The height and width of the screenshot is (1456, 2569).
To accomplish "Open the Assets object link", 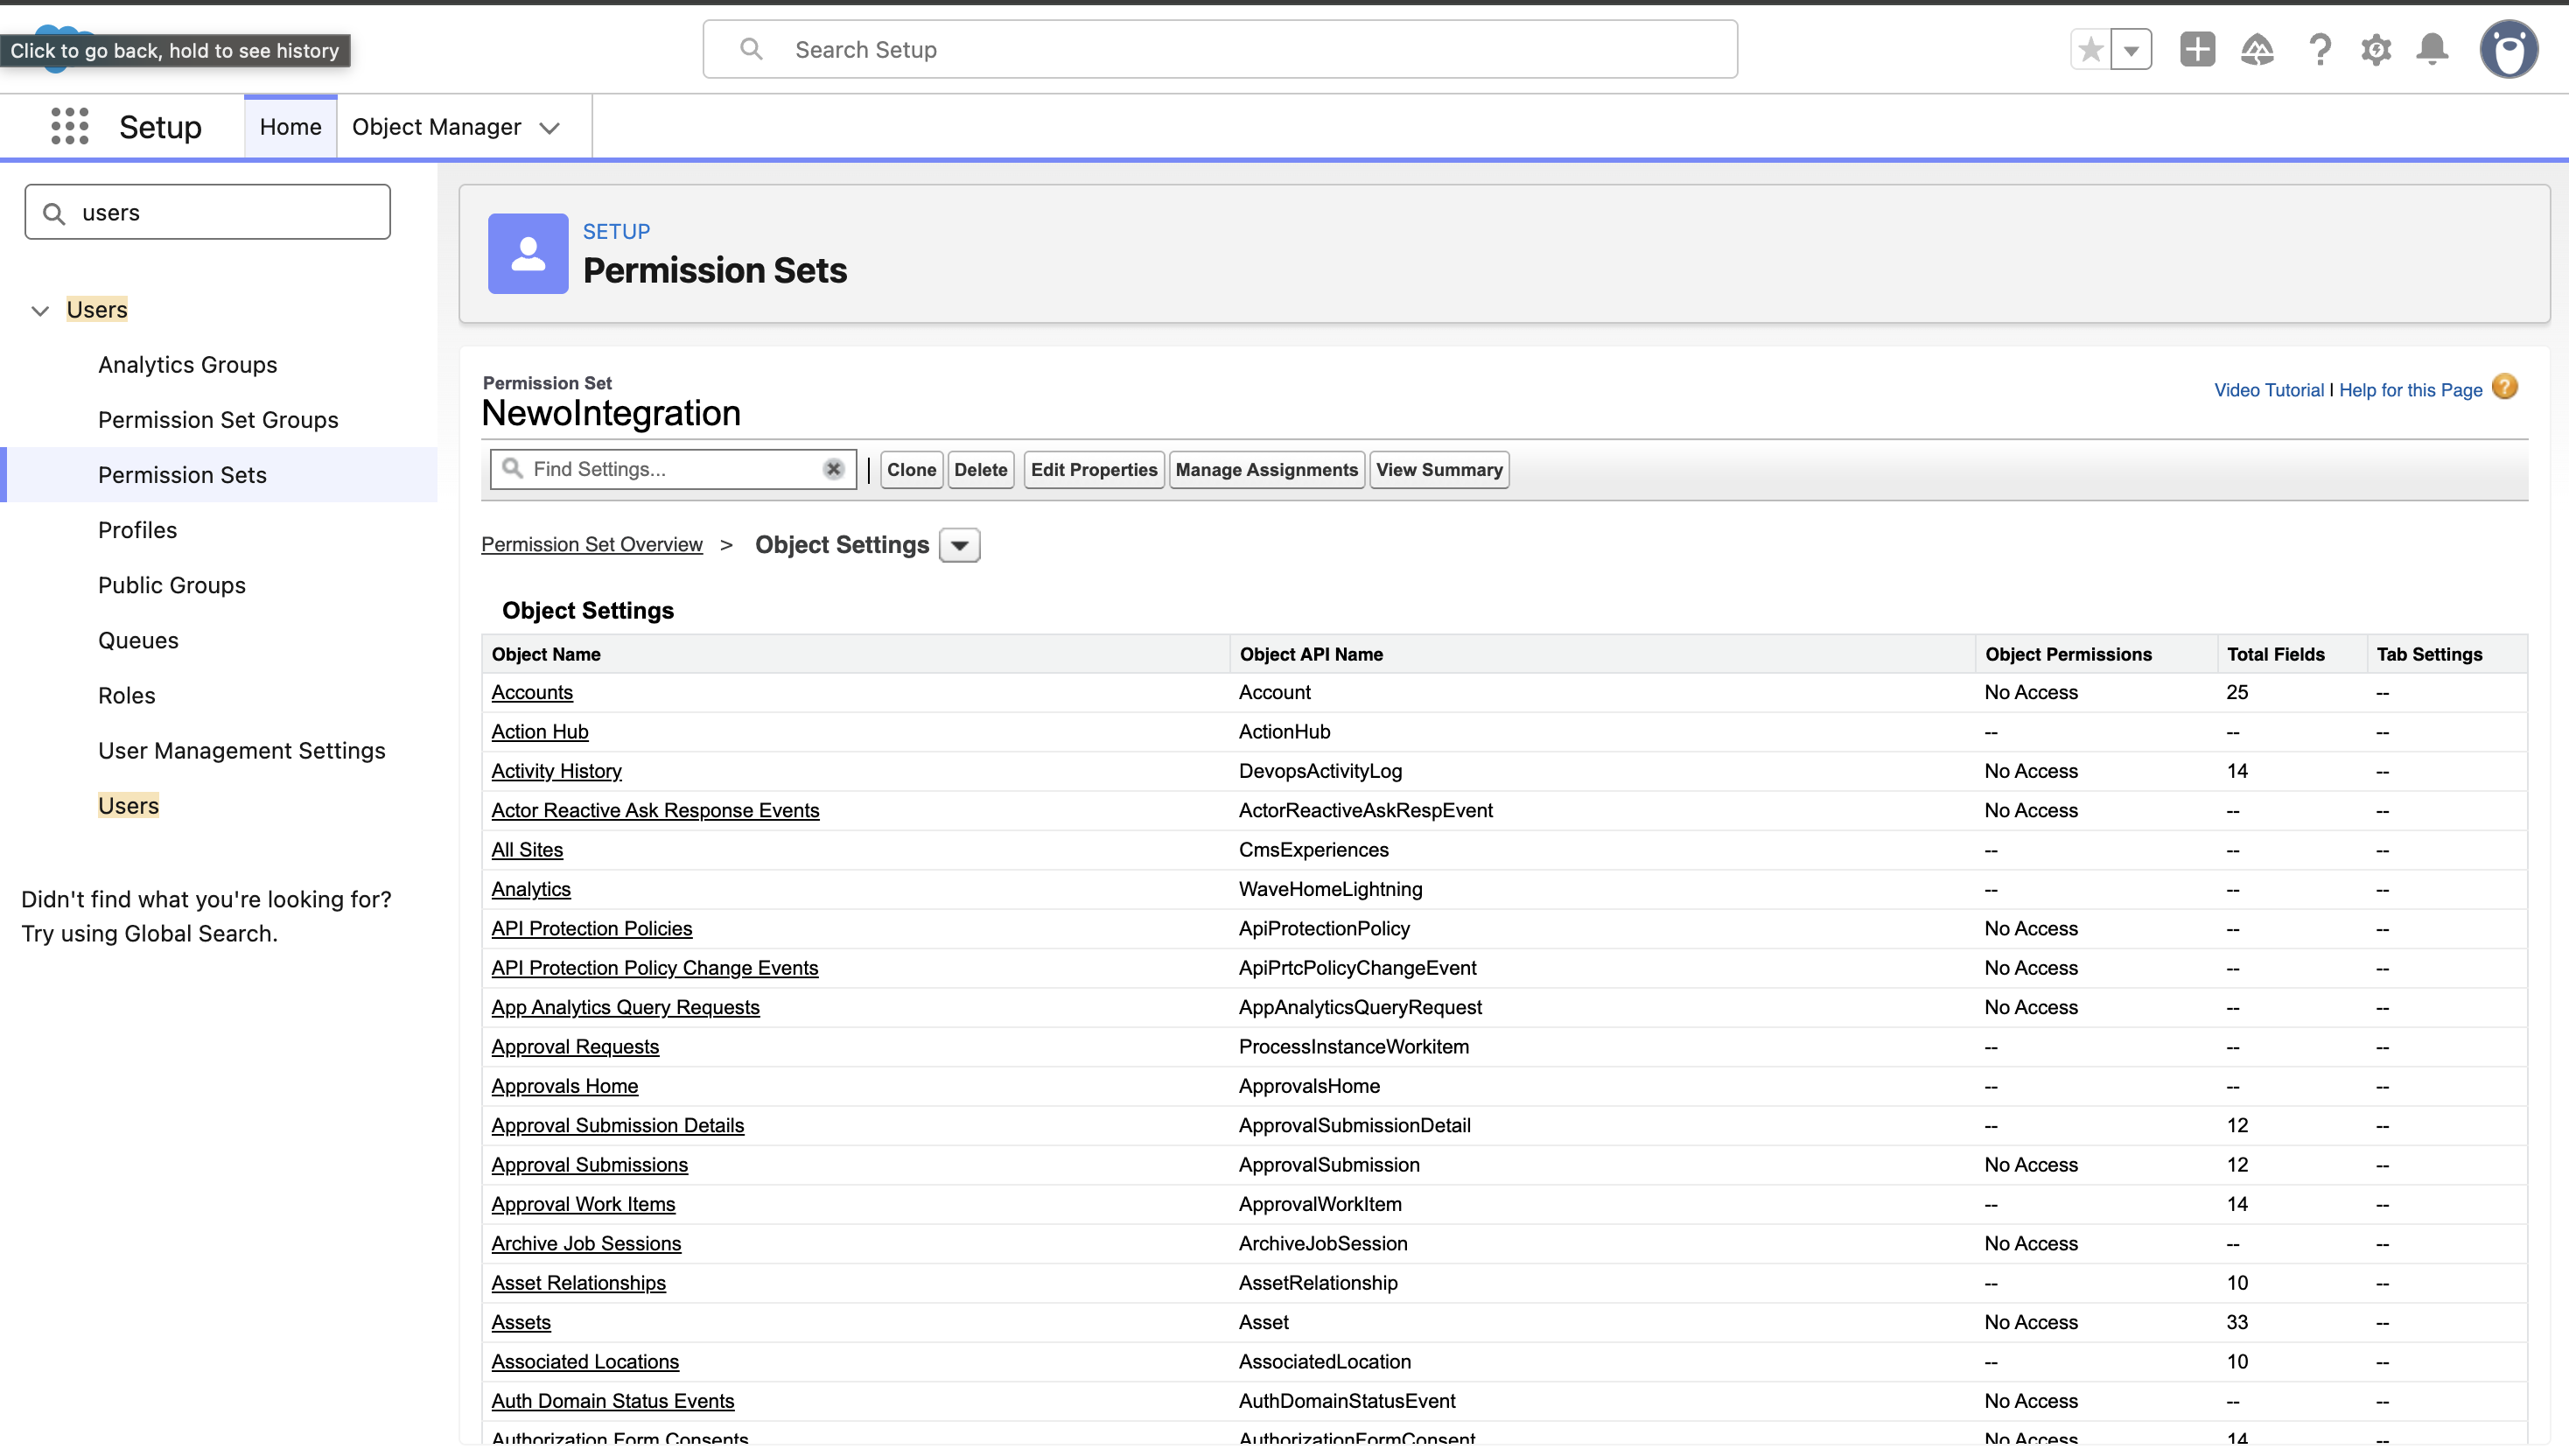I will 521,1321.
